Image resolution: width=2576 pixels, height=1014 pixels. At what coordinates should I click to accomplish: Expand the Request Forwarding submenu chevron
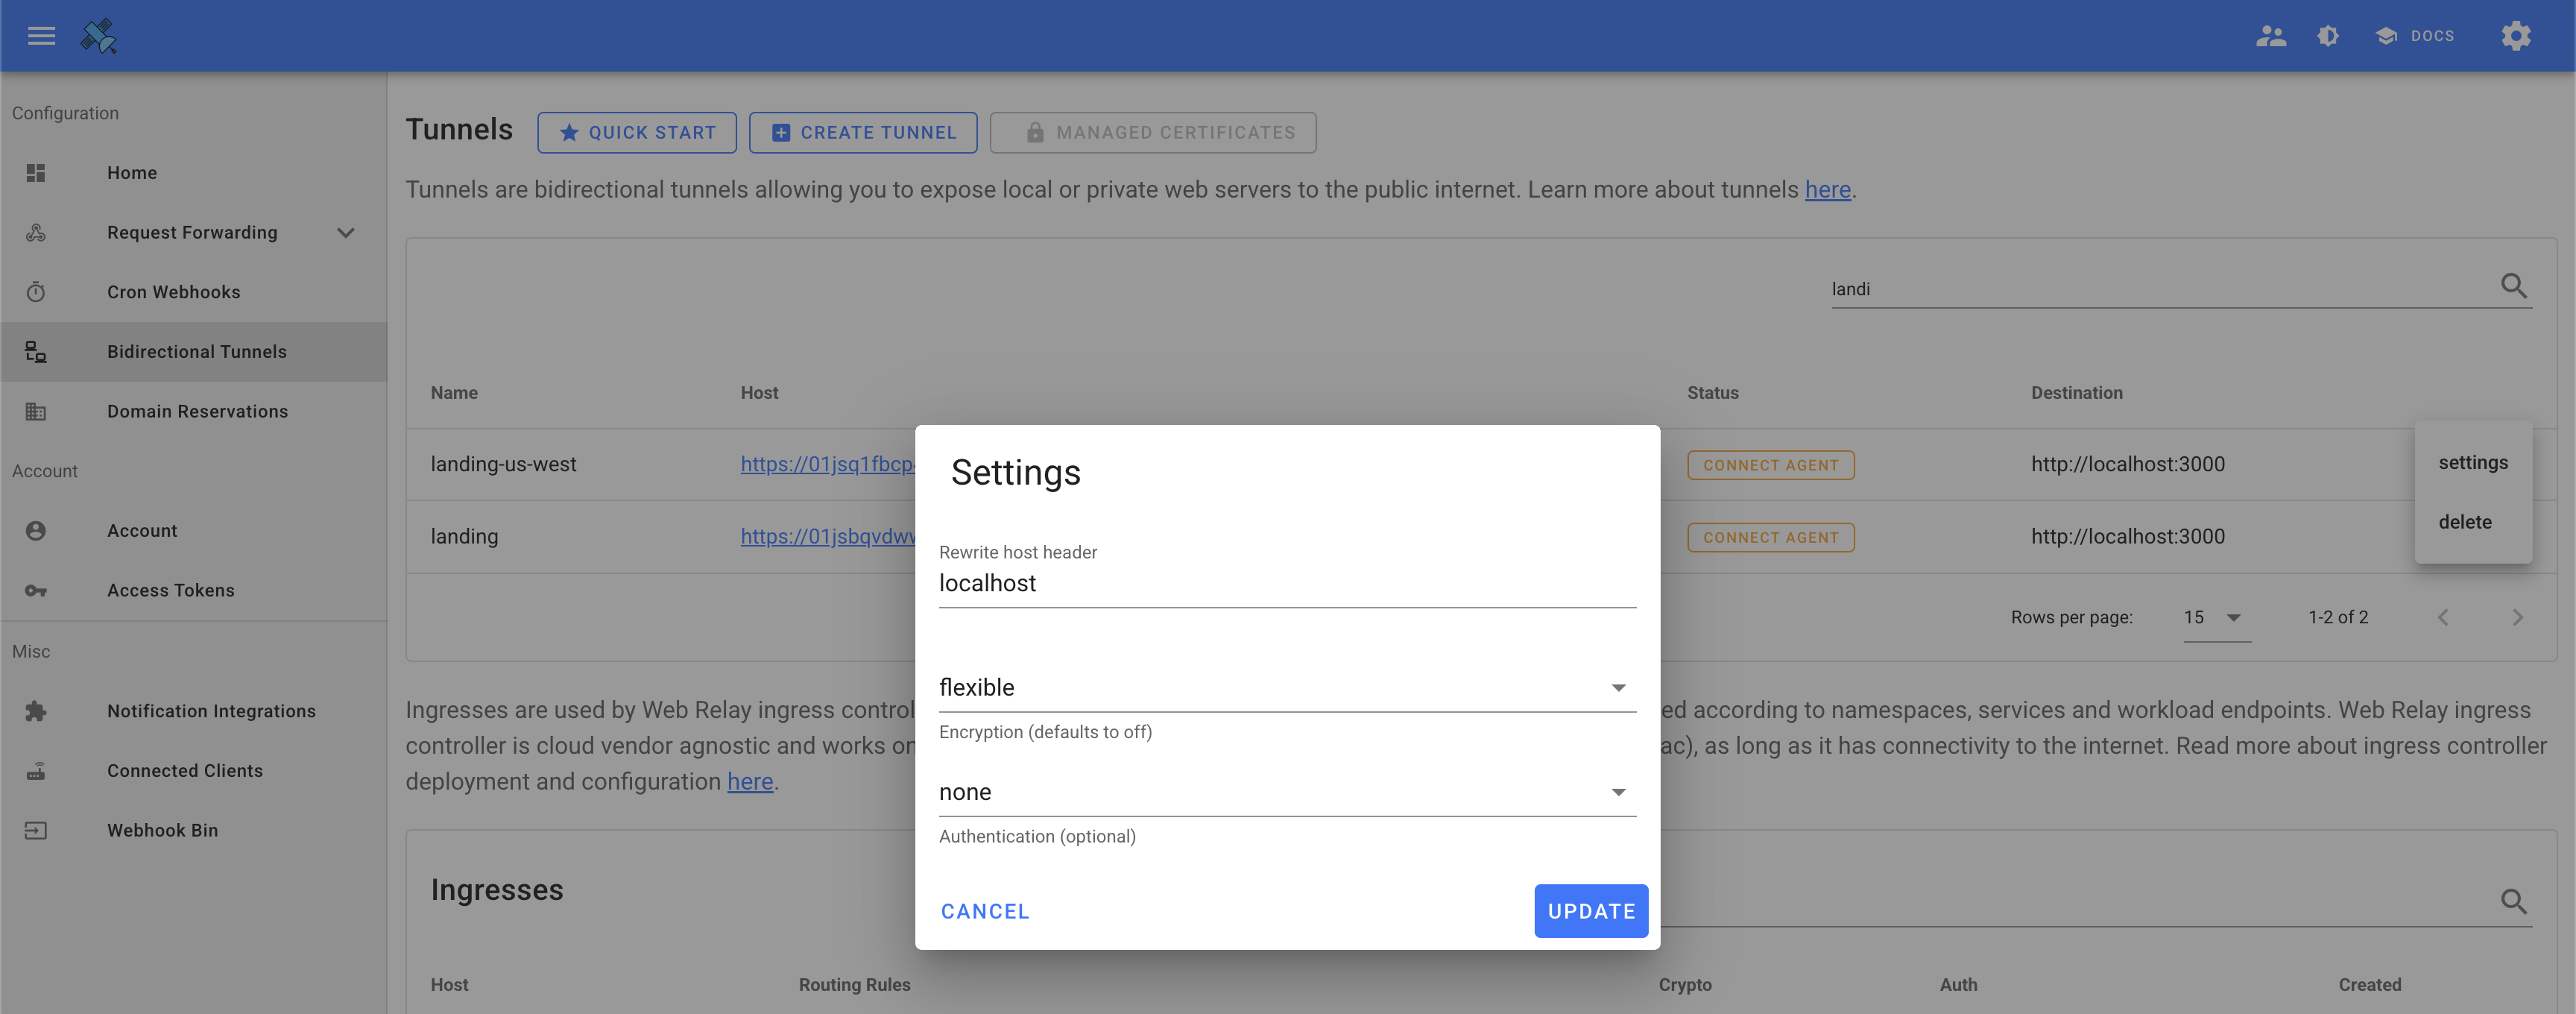point(346,233)
